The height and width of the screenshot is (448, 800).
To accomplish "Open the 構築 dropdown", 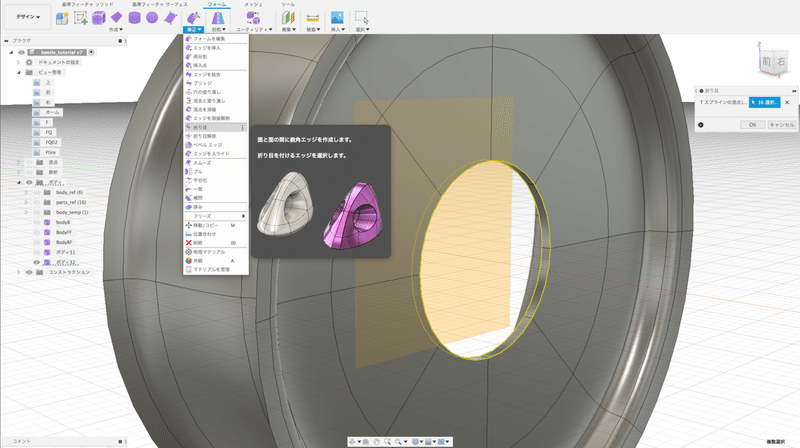I will pos(289,30).
